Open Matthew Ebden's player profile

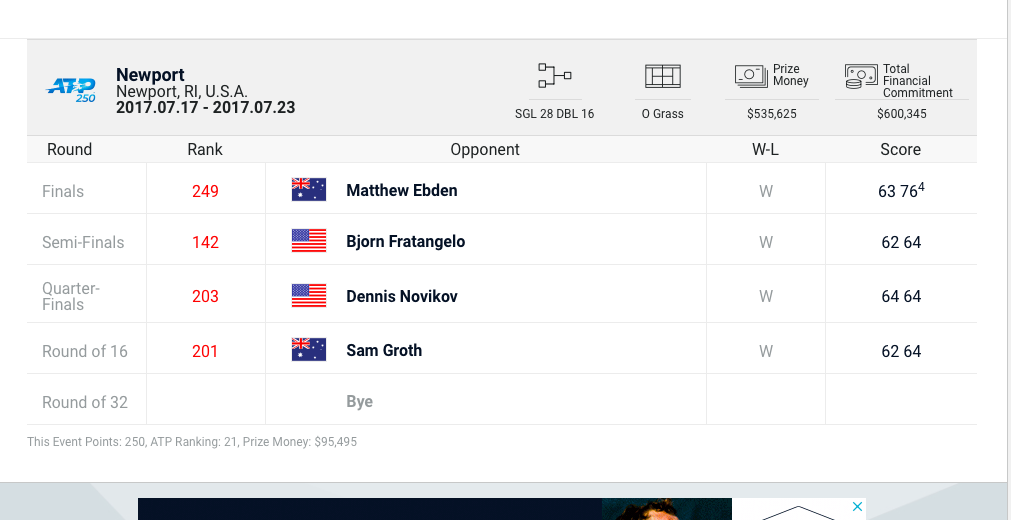click(402, 190)
